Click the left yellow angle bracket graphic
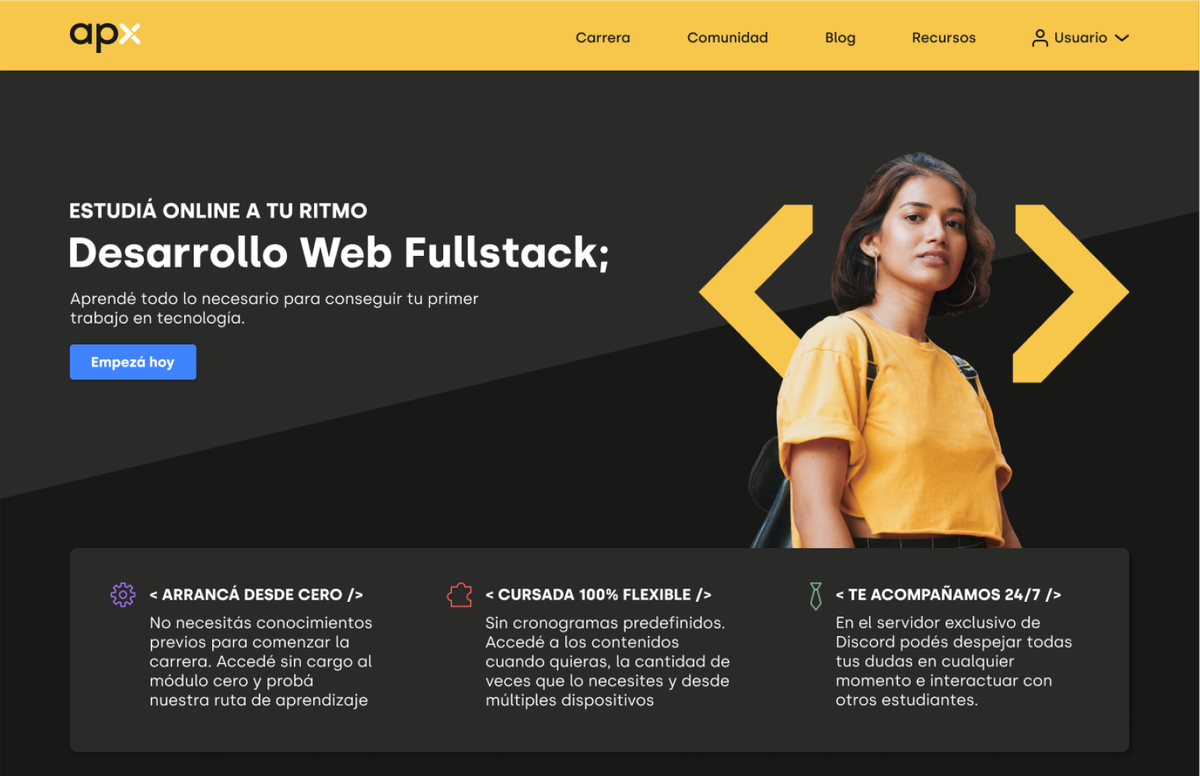Screen dimensions: 1200x776 coord(756,292)
